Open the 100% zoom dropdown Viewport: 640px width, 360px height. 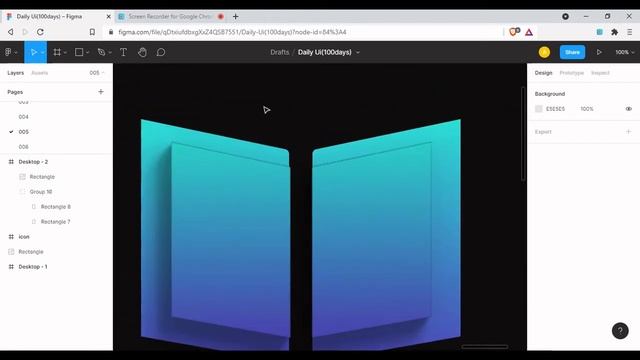pyautogui.click(x=624, y=52)
